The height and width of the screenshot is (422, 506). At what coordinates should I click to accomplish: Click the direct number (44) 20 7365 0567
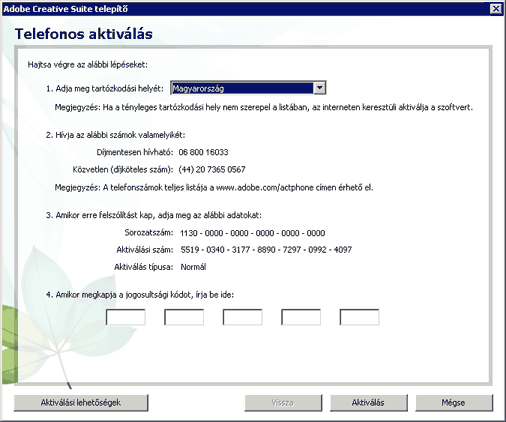[x=212, y=170]
